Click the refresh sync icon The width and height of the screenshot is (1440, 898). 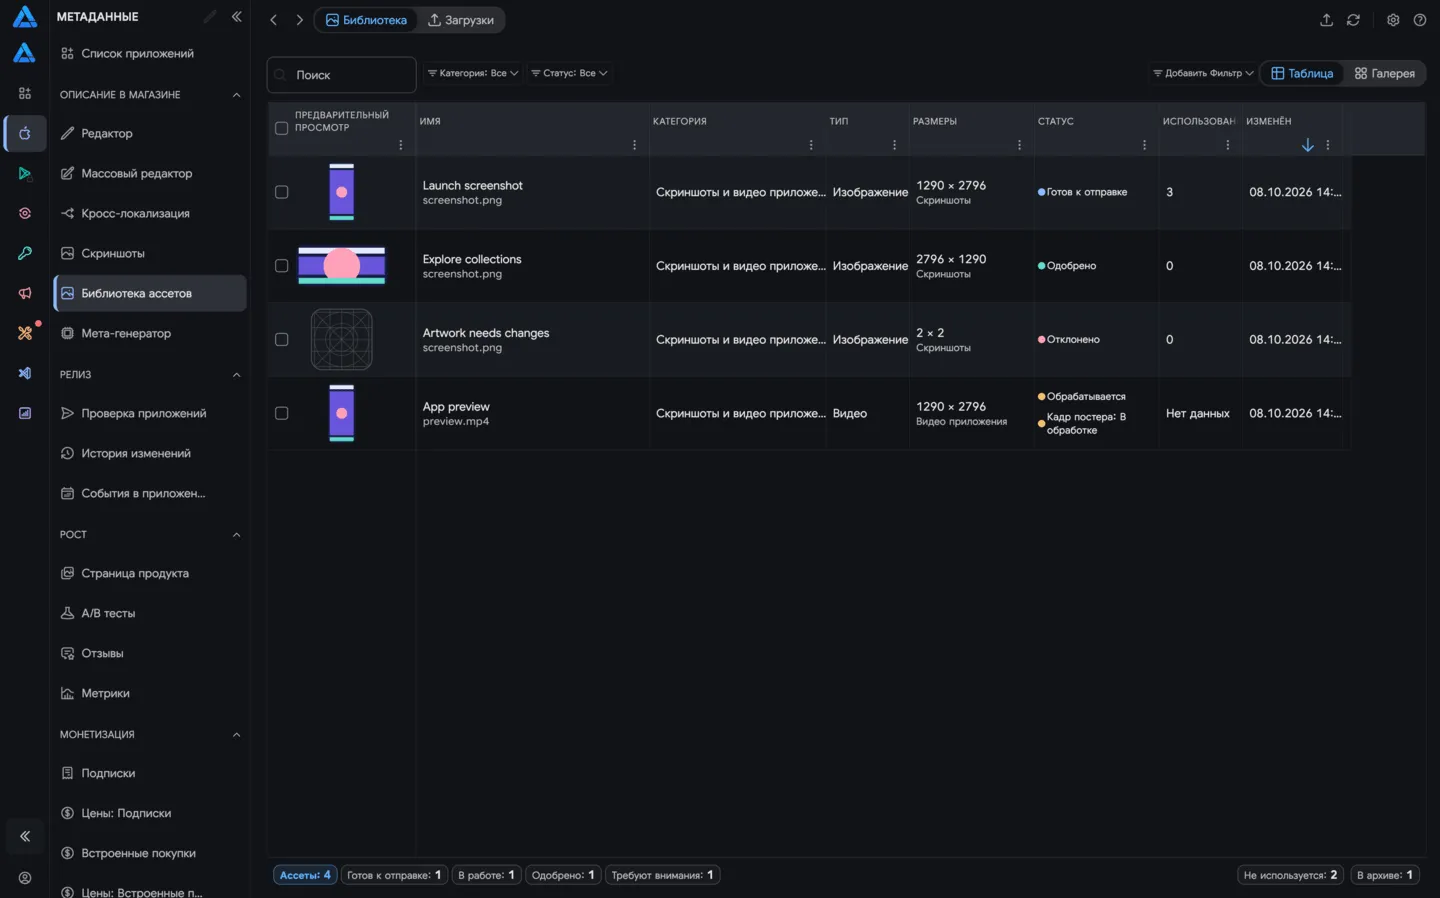click(1353, 20)
